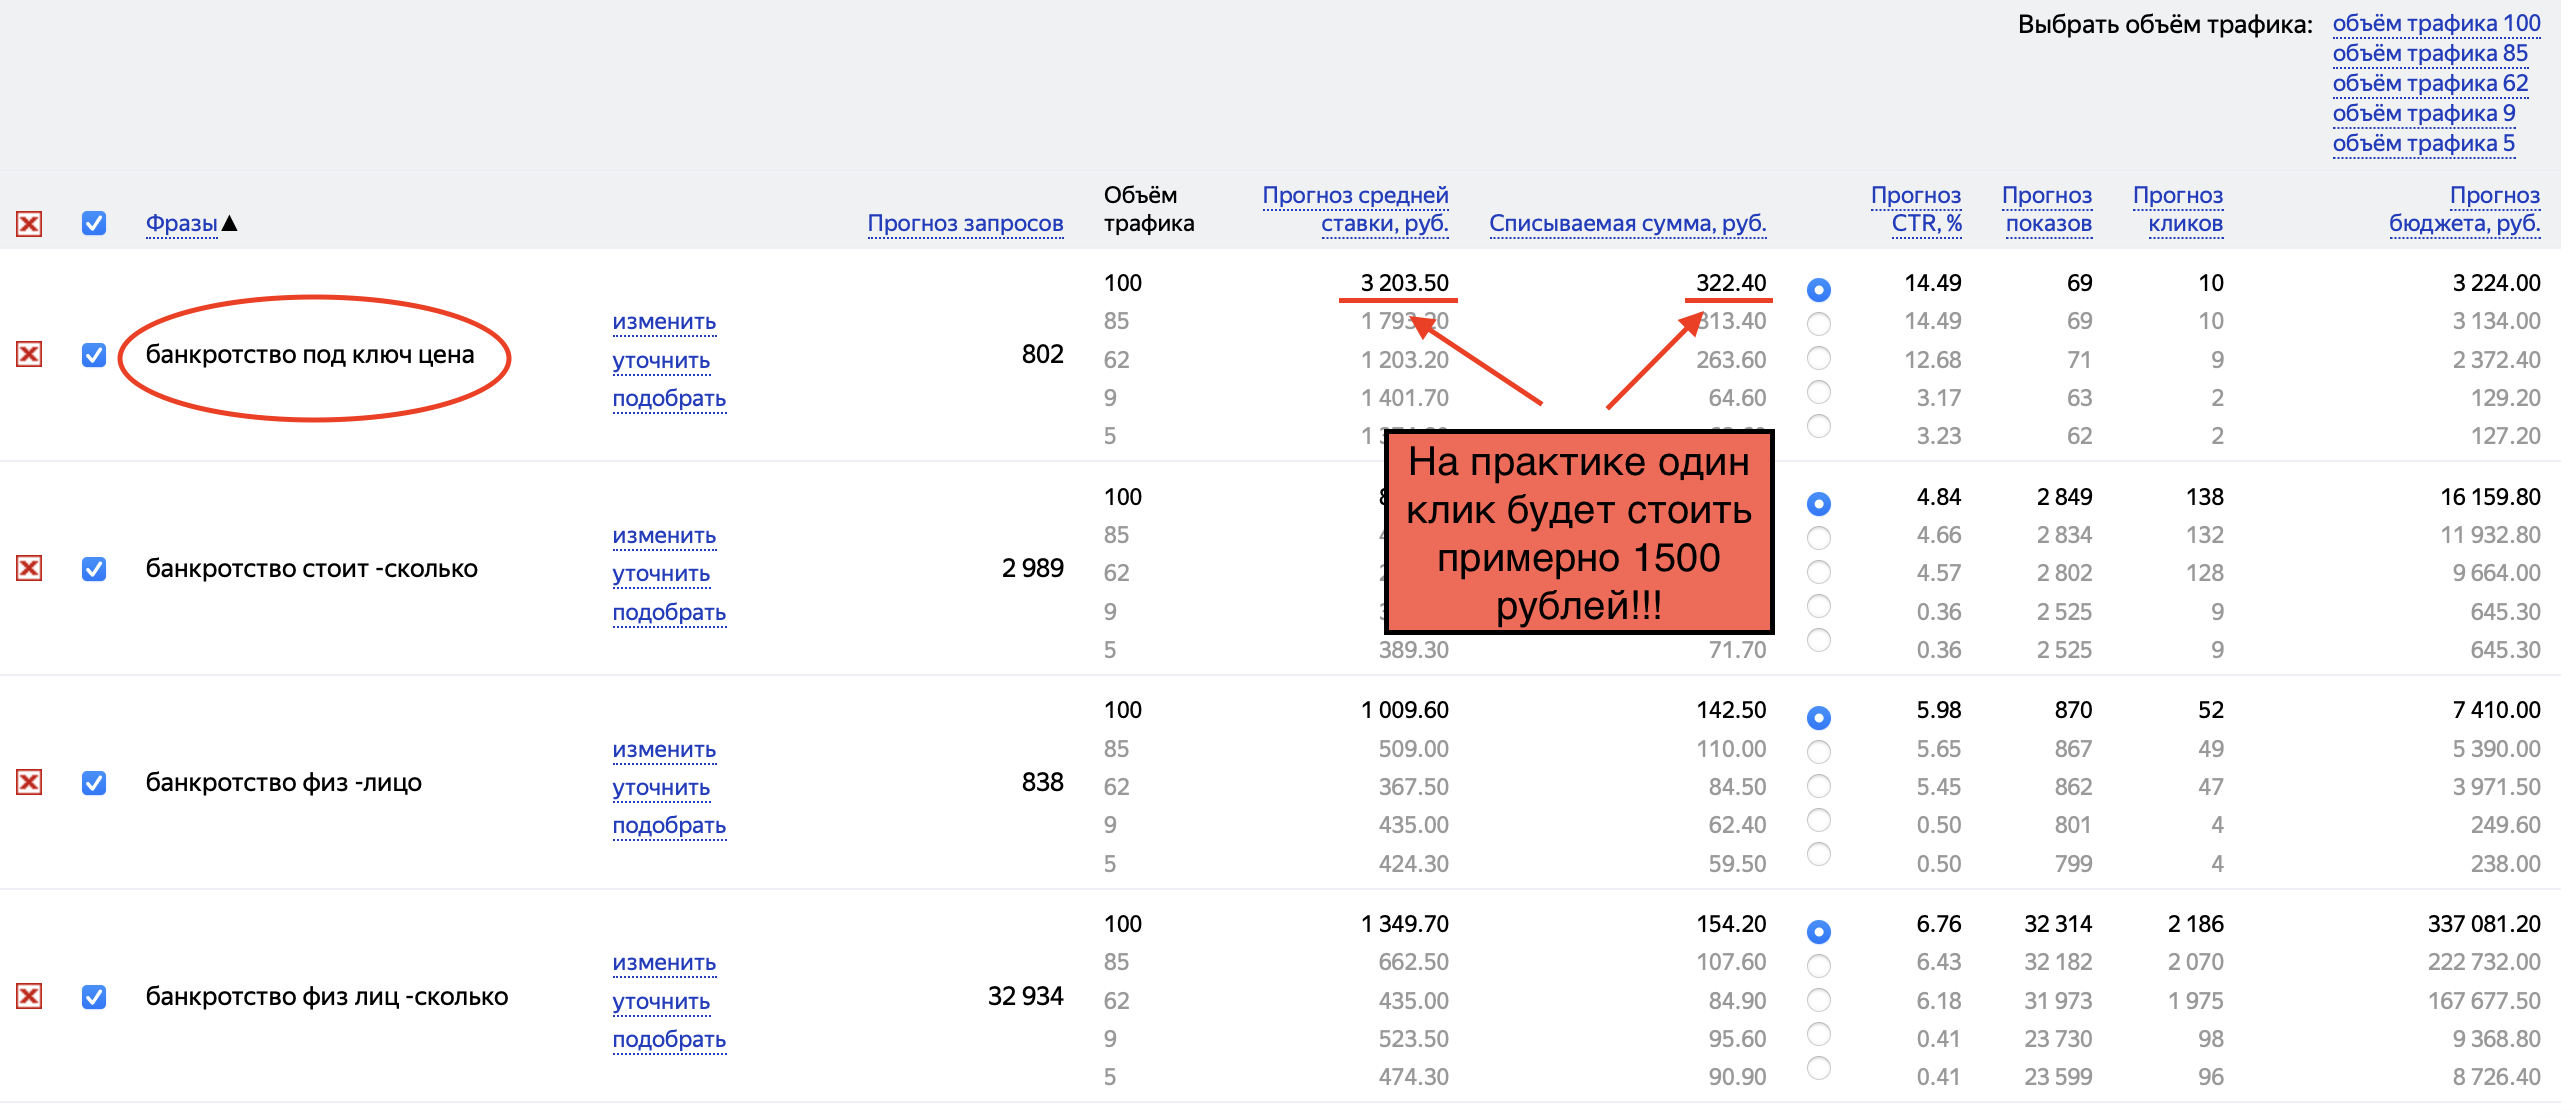The height and width of the screenshot is (1118, 2576).
Task: Click изменить for банкротство под ключ цена
Action: (664, 322)
